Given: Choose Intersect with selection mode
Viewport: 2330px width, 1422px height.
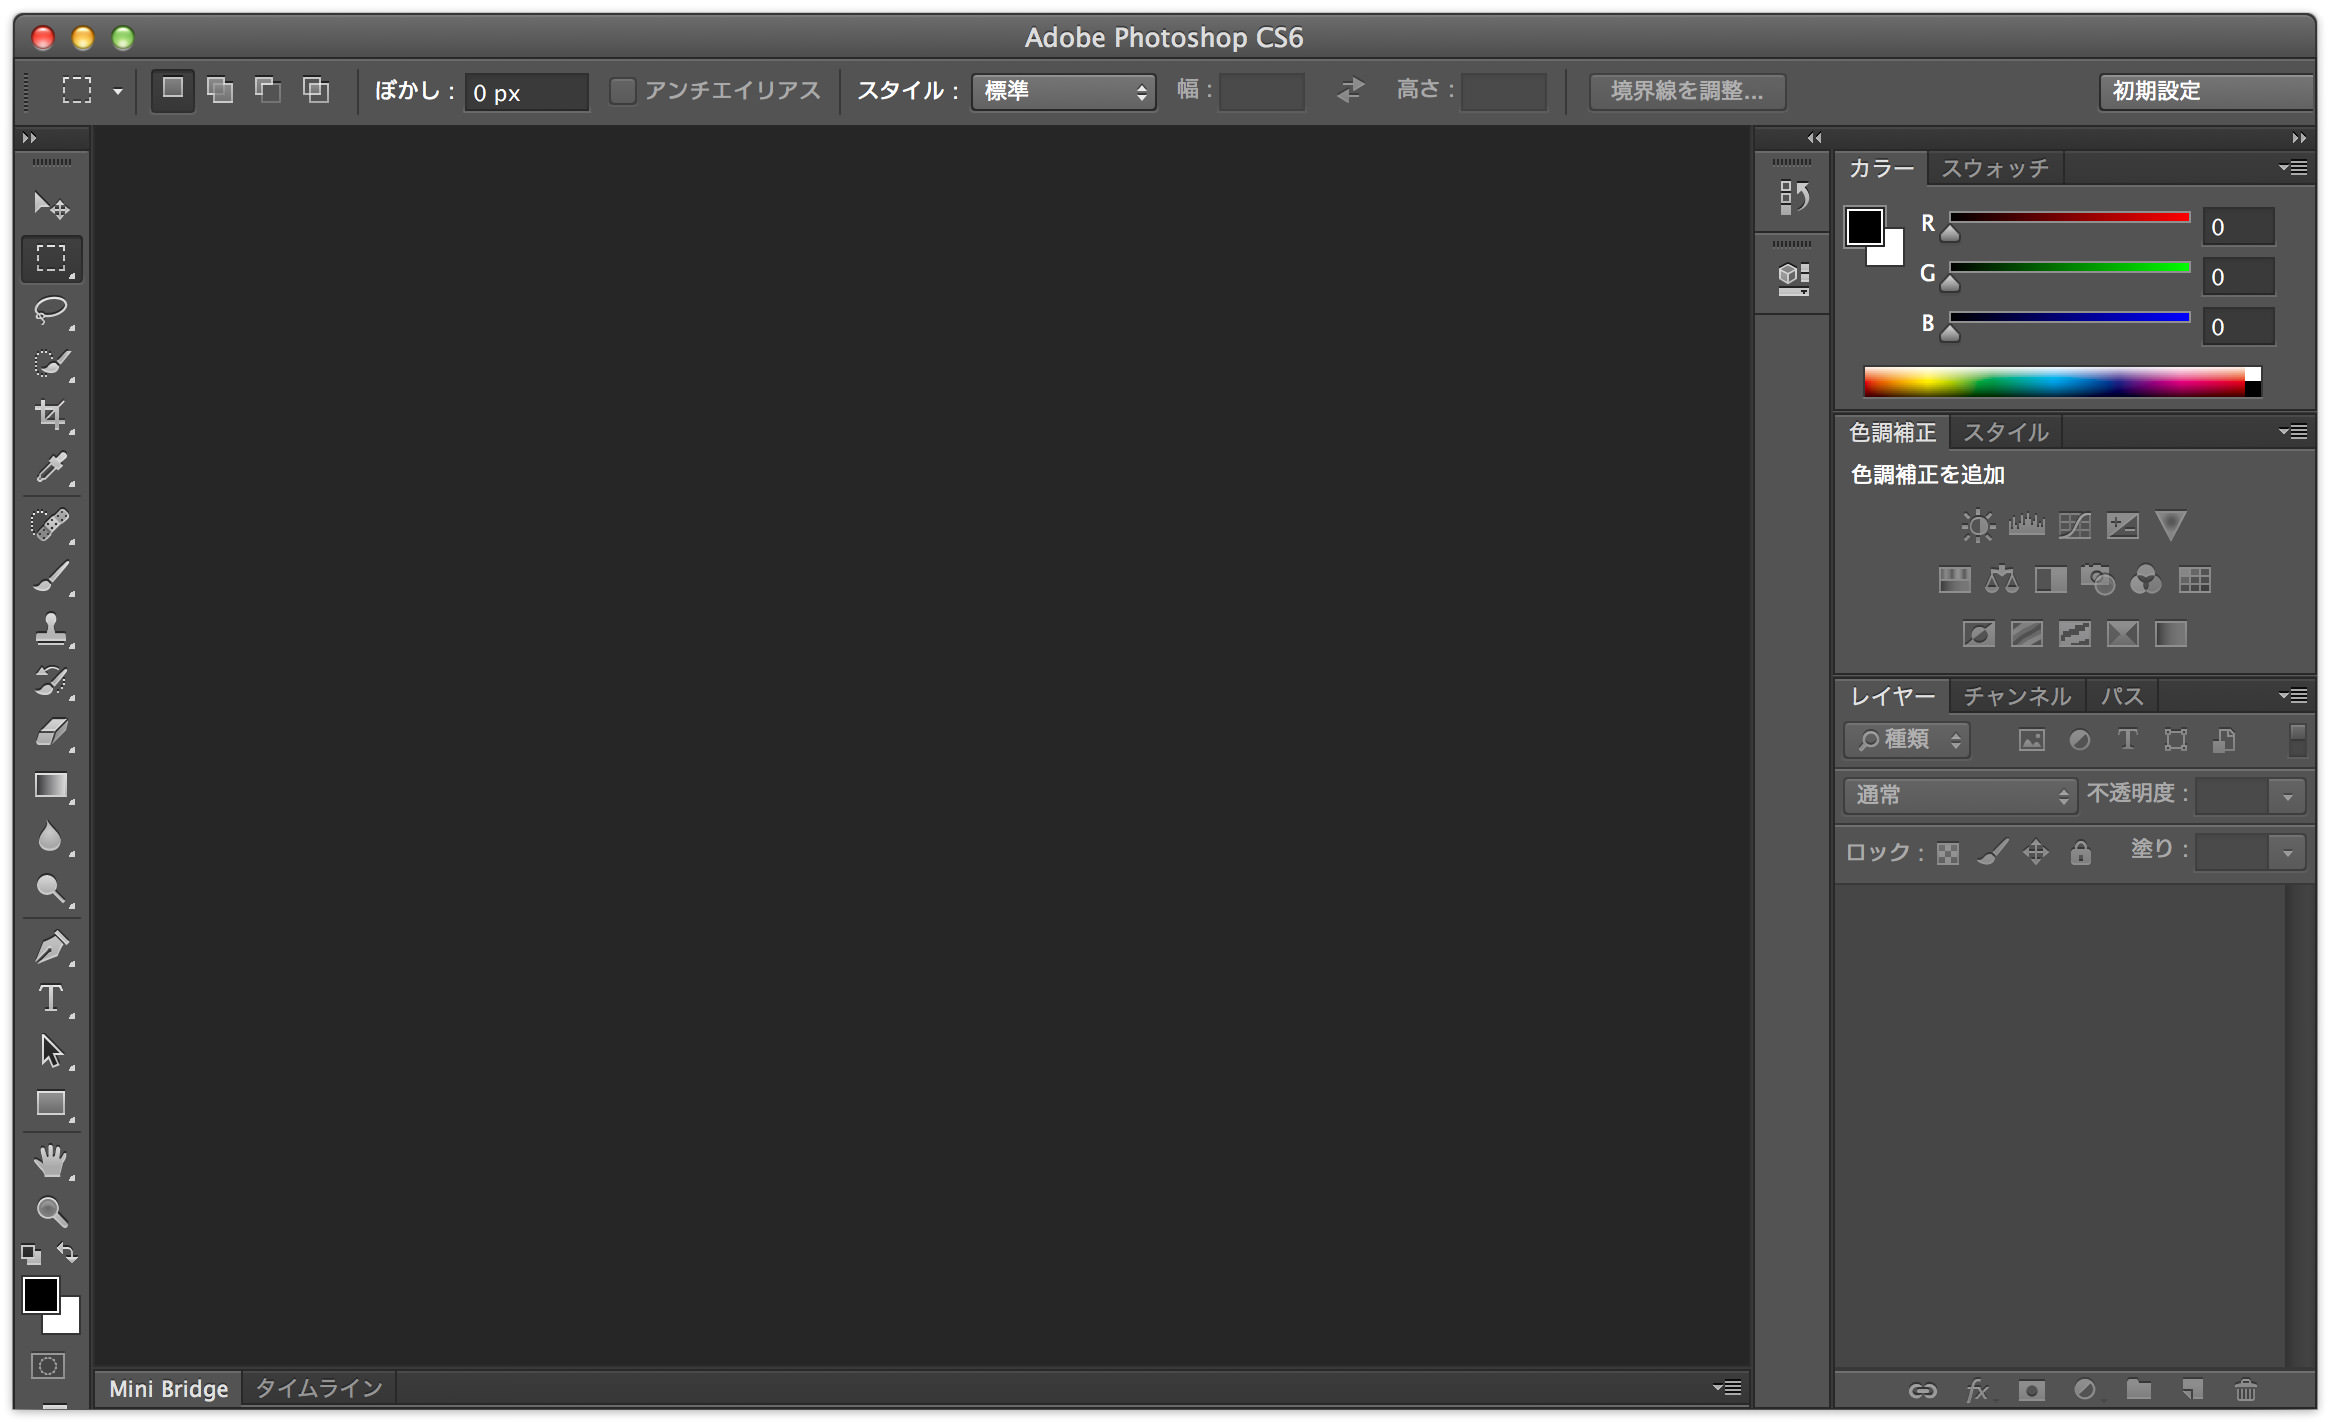Looking at the screenshot, I should (316, 91).
